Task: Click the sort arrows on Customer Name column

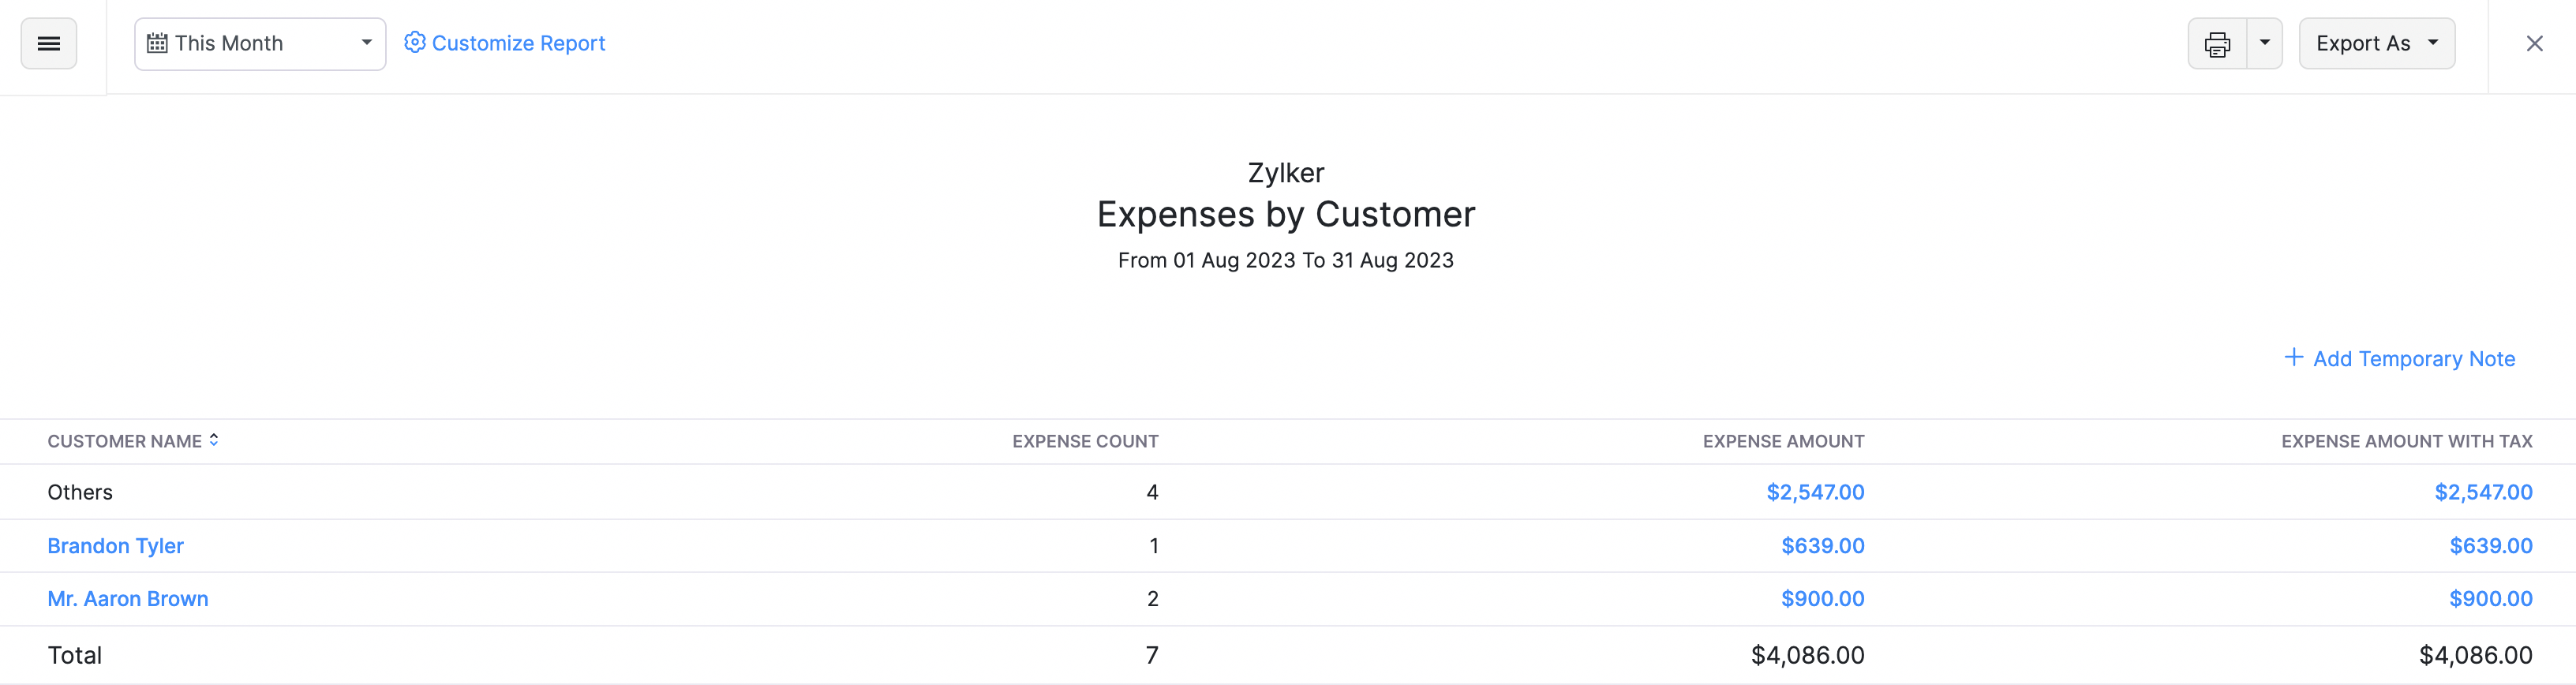Action: (x=214, y=439)
